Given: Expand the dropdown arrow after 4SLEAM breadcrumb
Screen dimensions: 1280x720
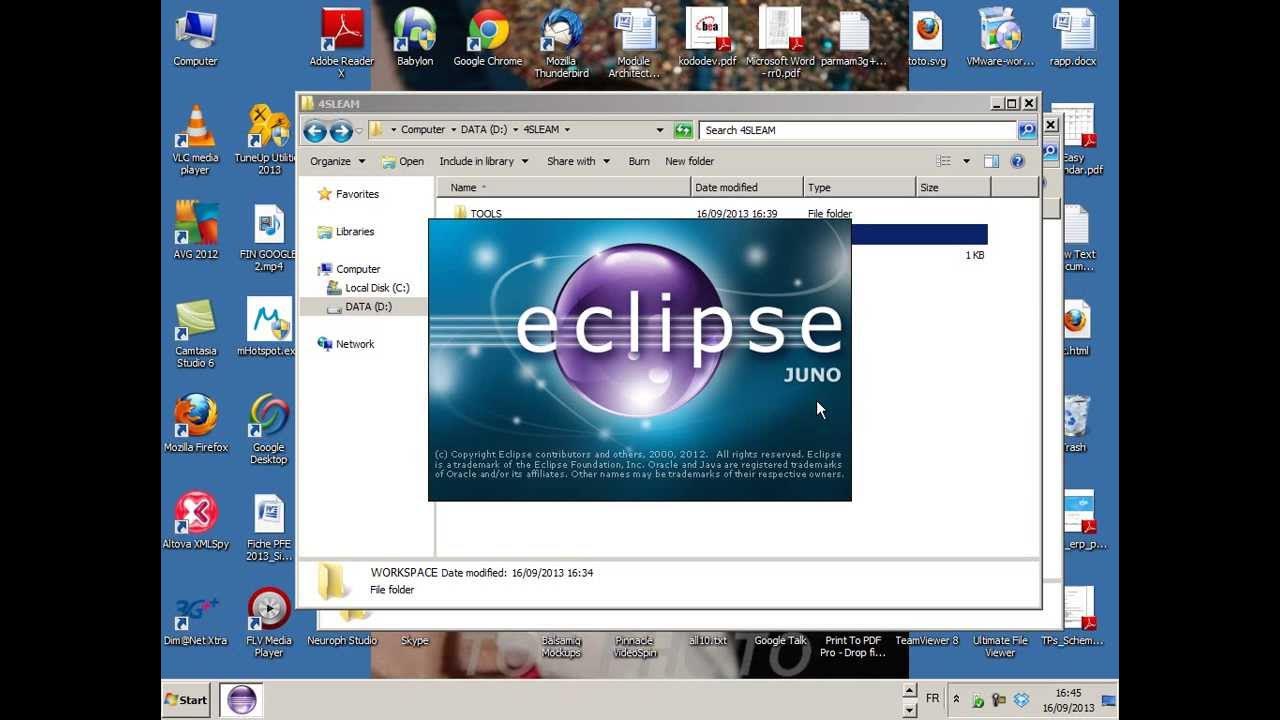Looking at the screenshot, I should tap(567, 130).
